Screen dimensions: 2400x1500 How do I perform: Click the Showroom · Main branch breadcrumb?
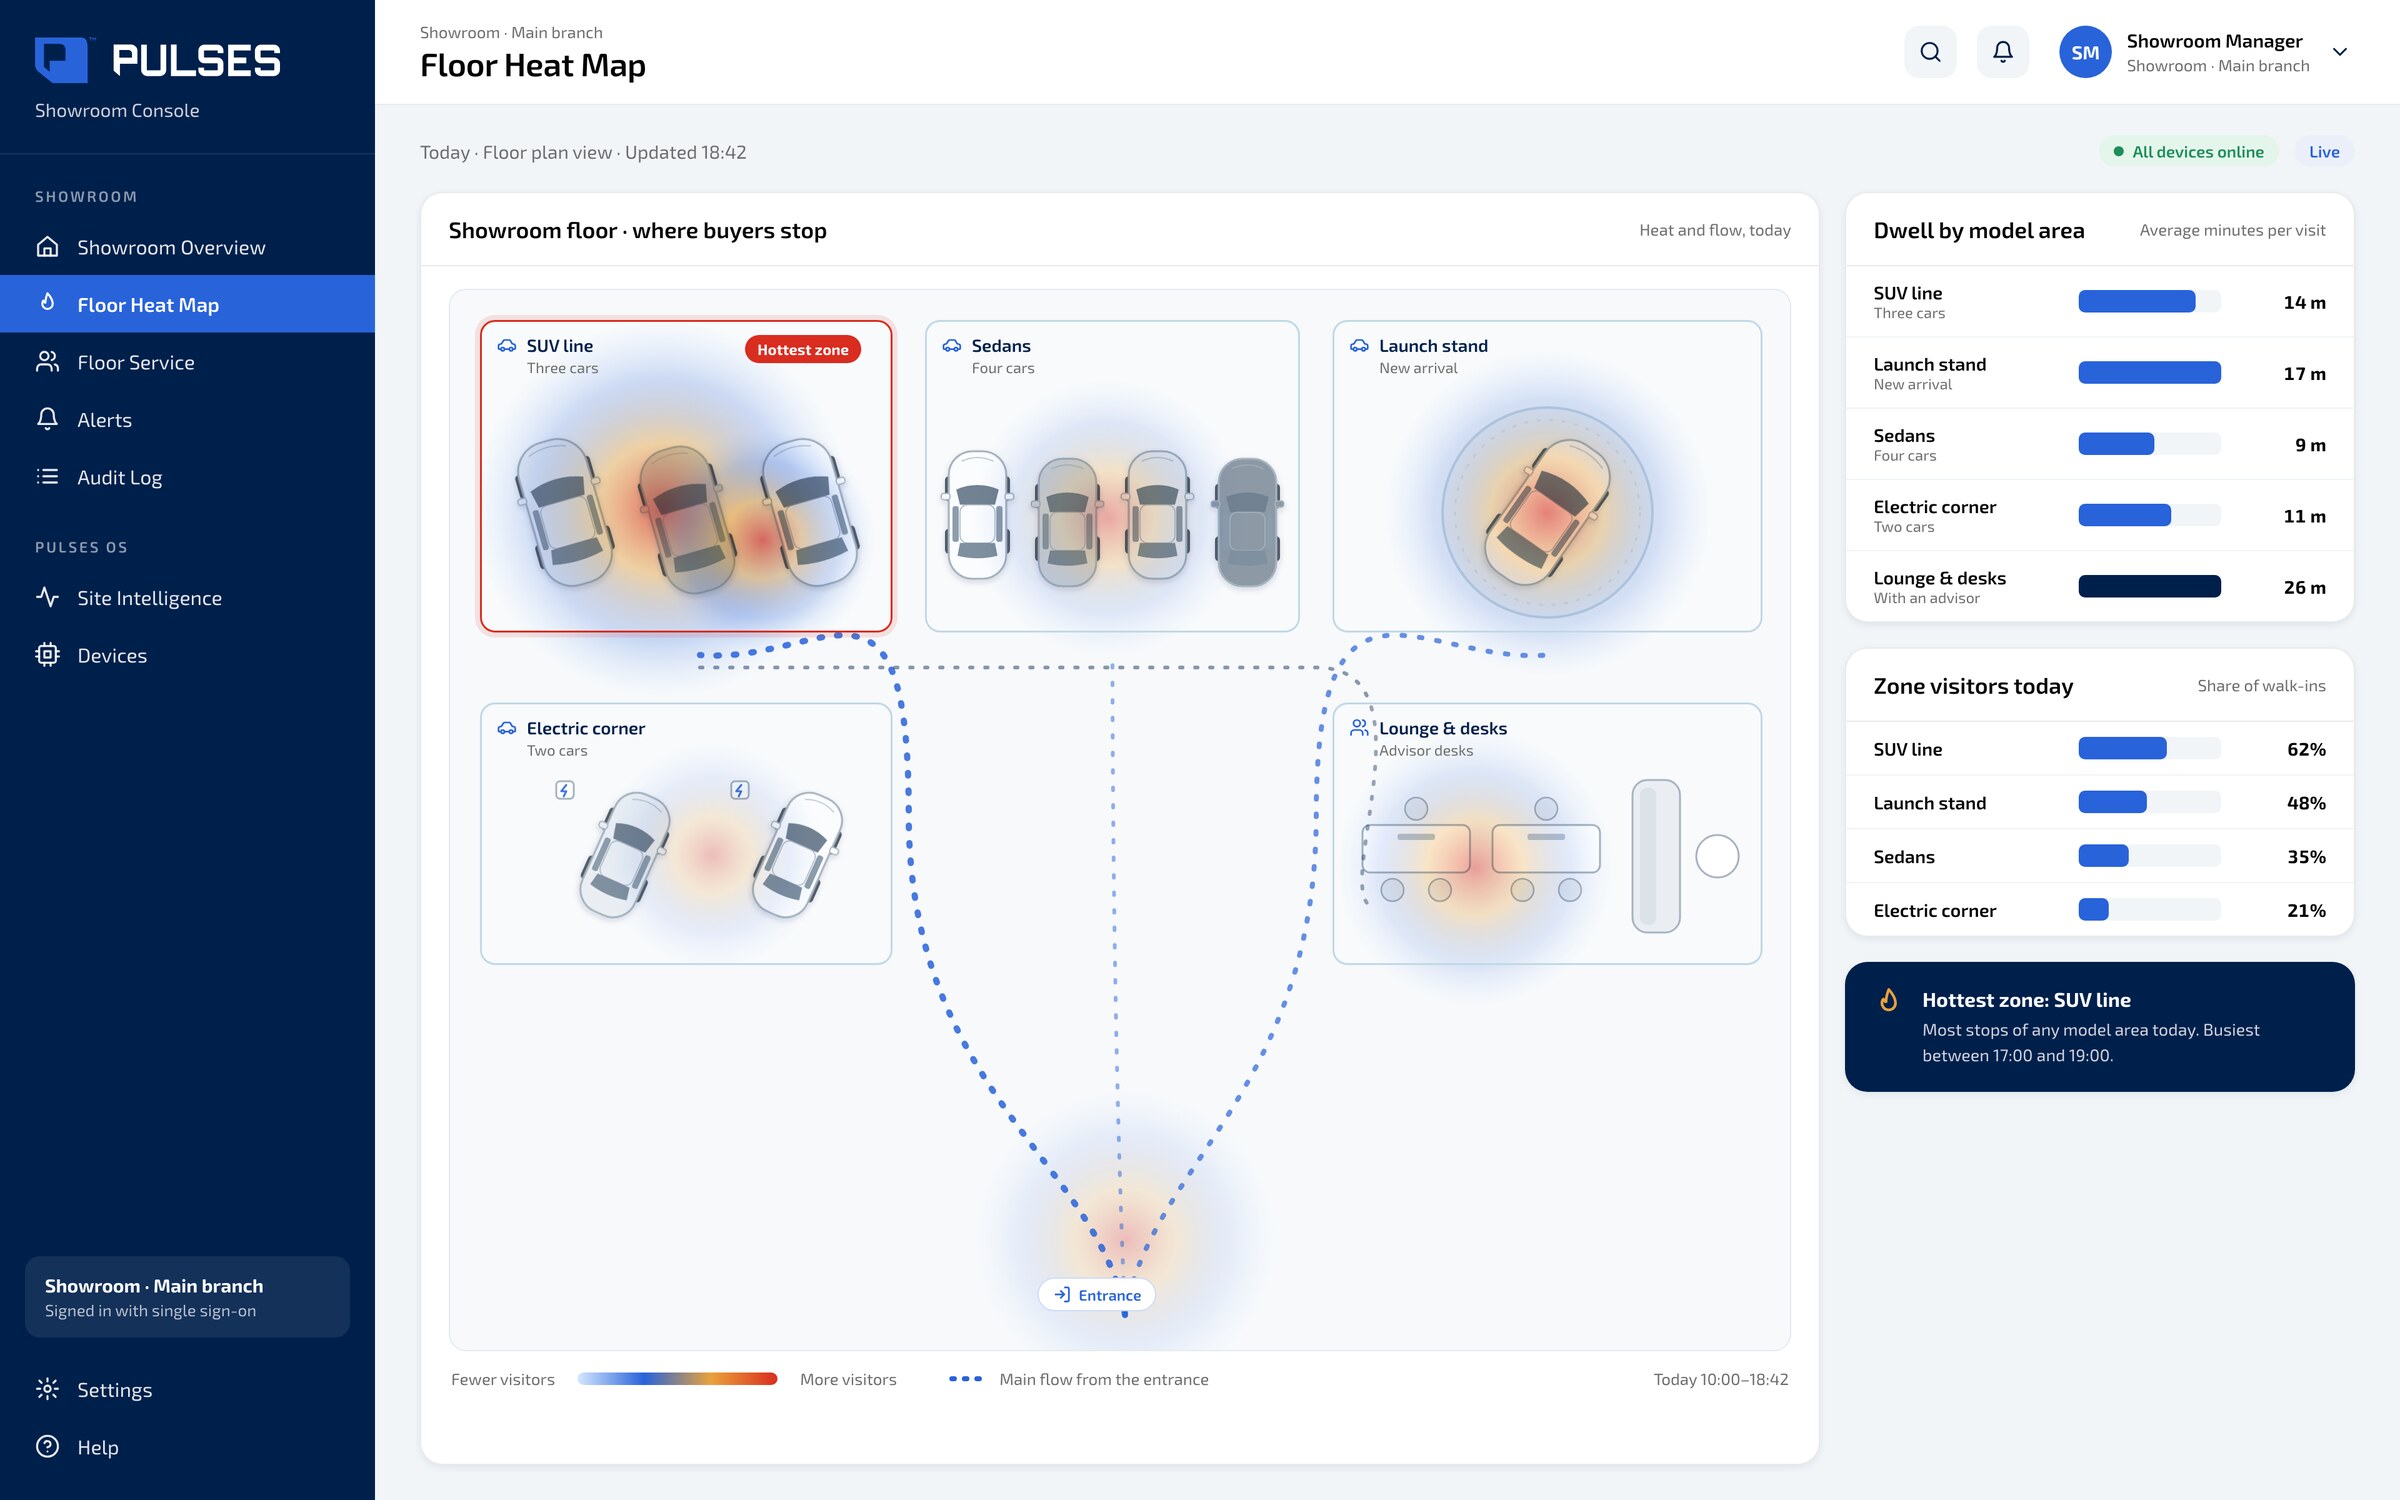coord(511,33)
